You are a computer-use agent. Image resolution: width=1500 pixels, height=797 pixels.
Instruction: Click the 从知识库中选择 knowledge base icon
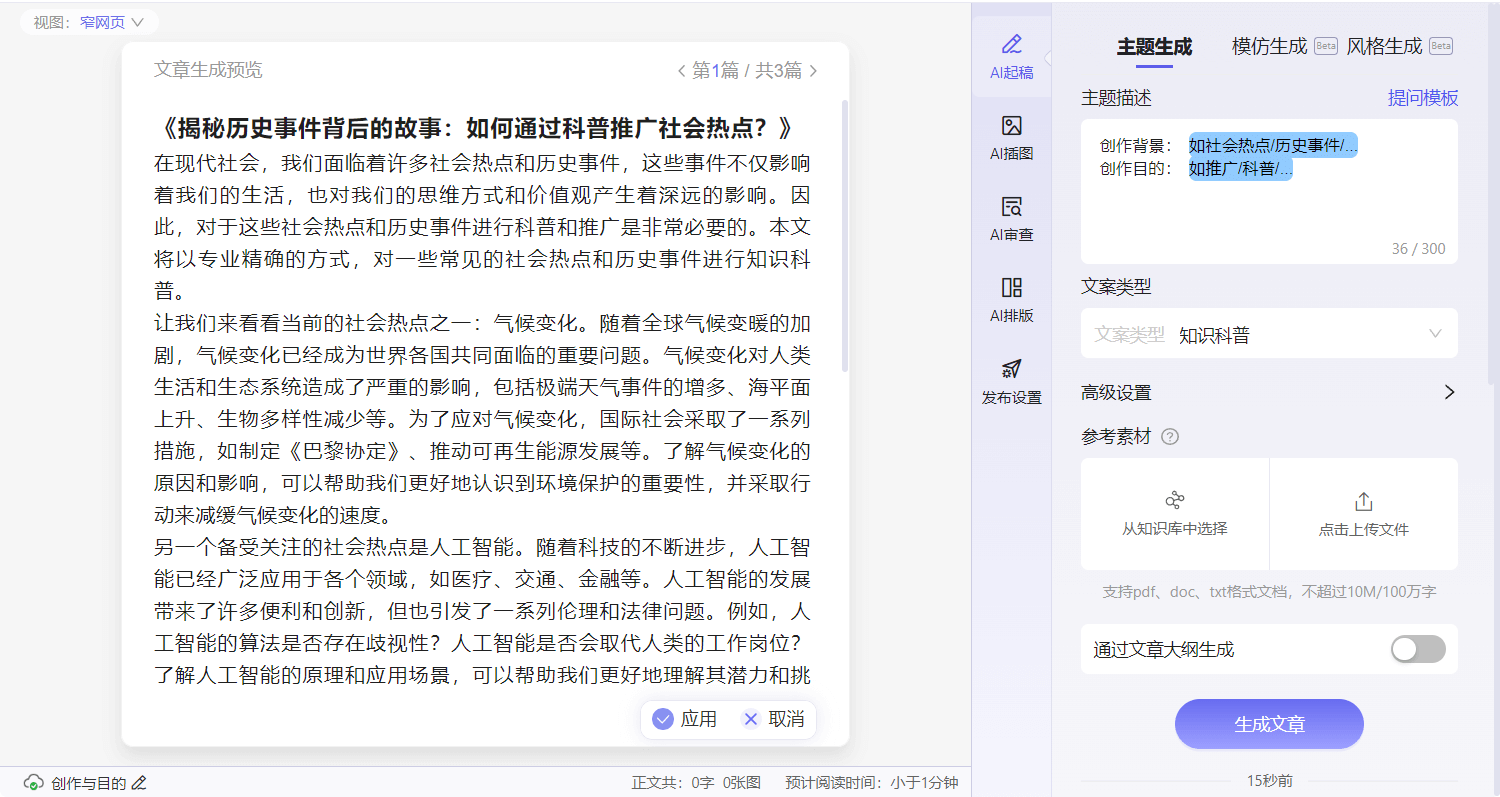click(x=1175, y=500)
